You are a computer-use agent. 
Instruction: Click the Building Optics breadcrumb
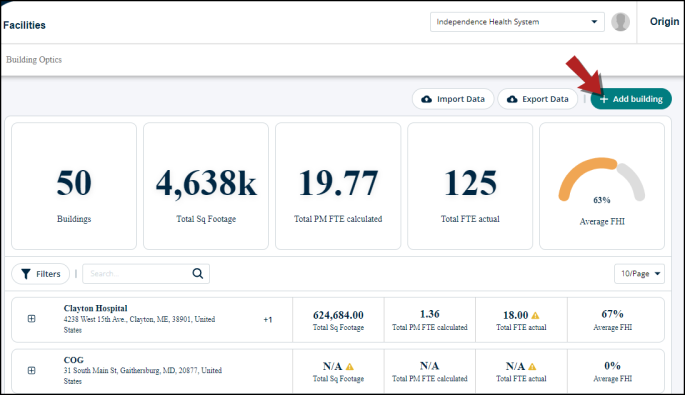coord(34,59)
